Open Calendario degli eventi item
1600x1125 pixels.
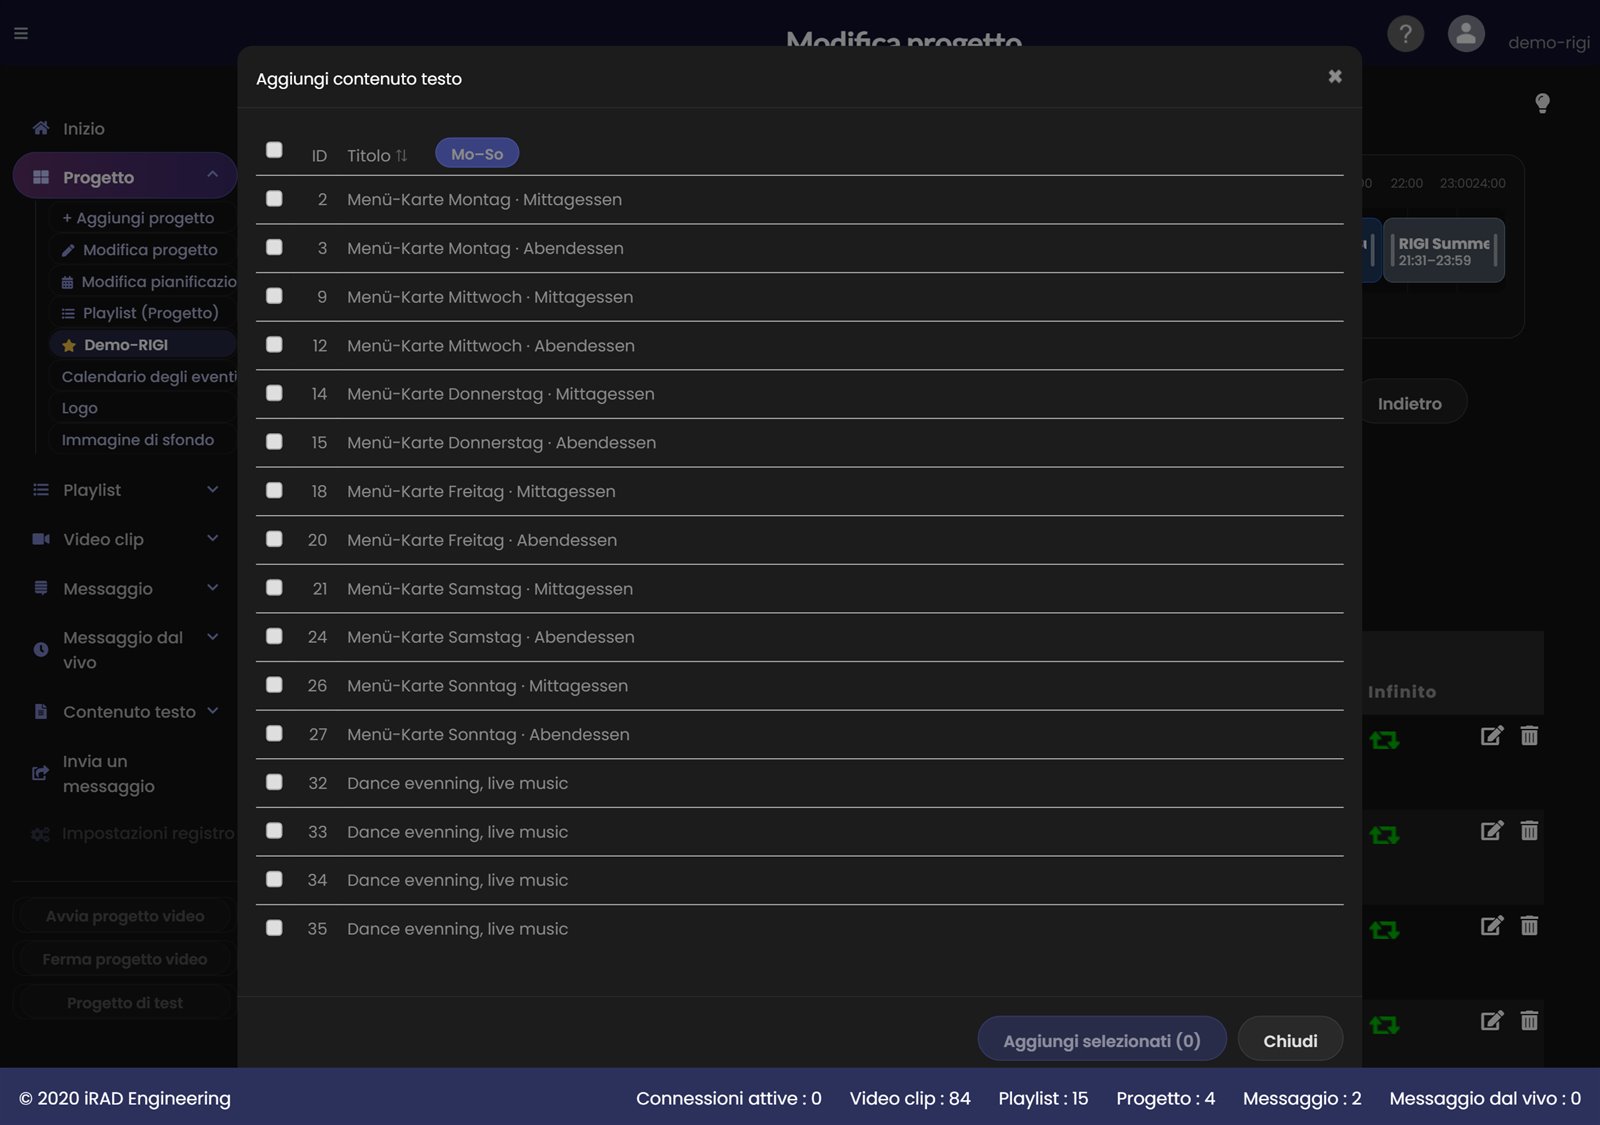142,377
